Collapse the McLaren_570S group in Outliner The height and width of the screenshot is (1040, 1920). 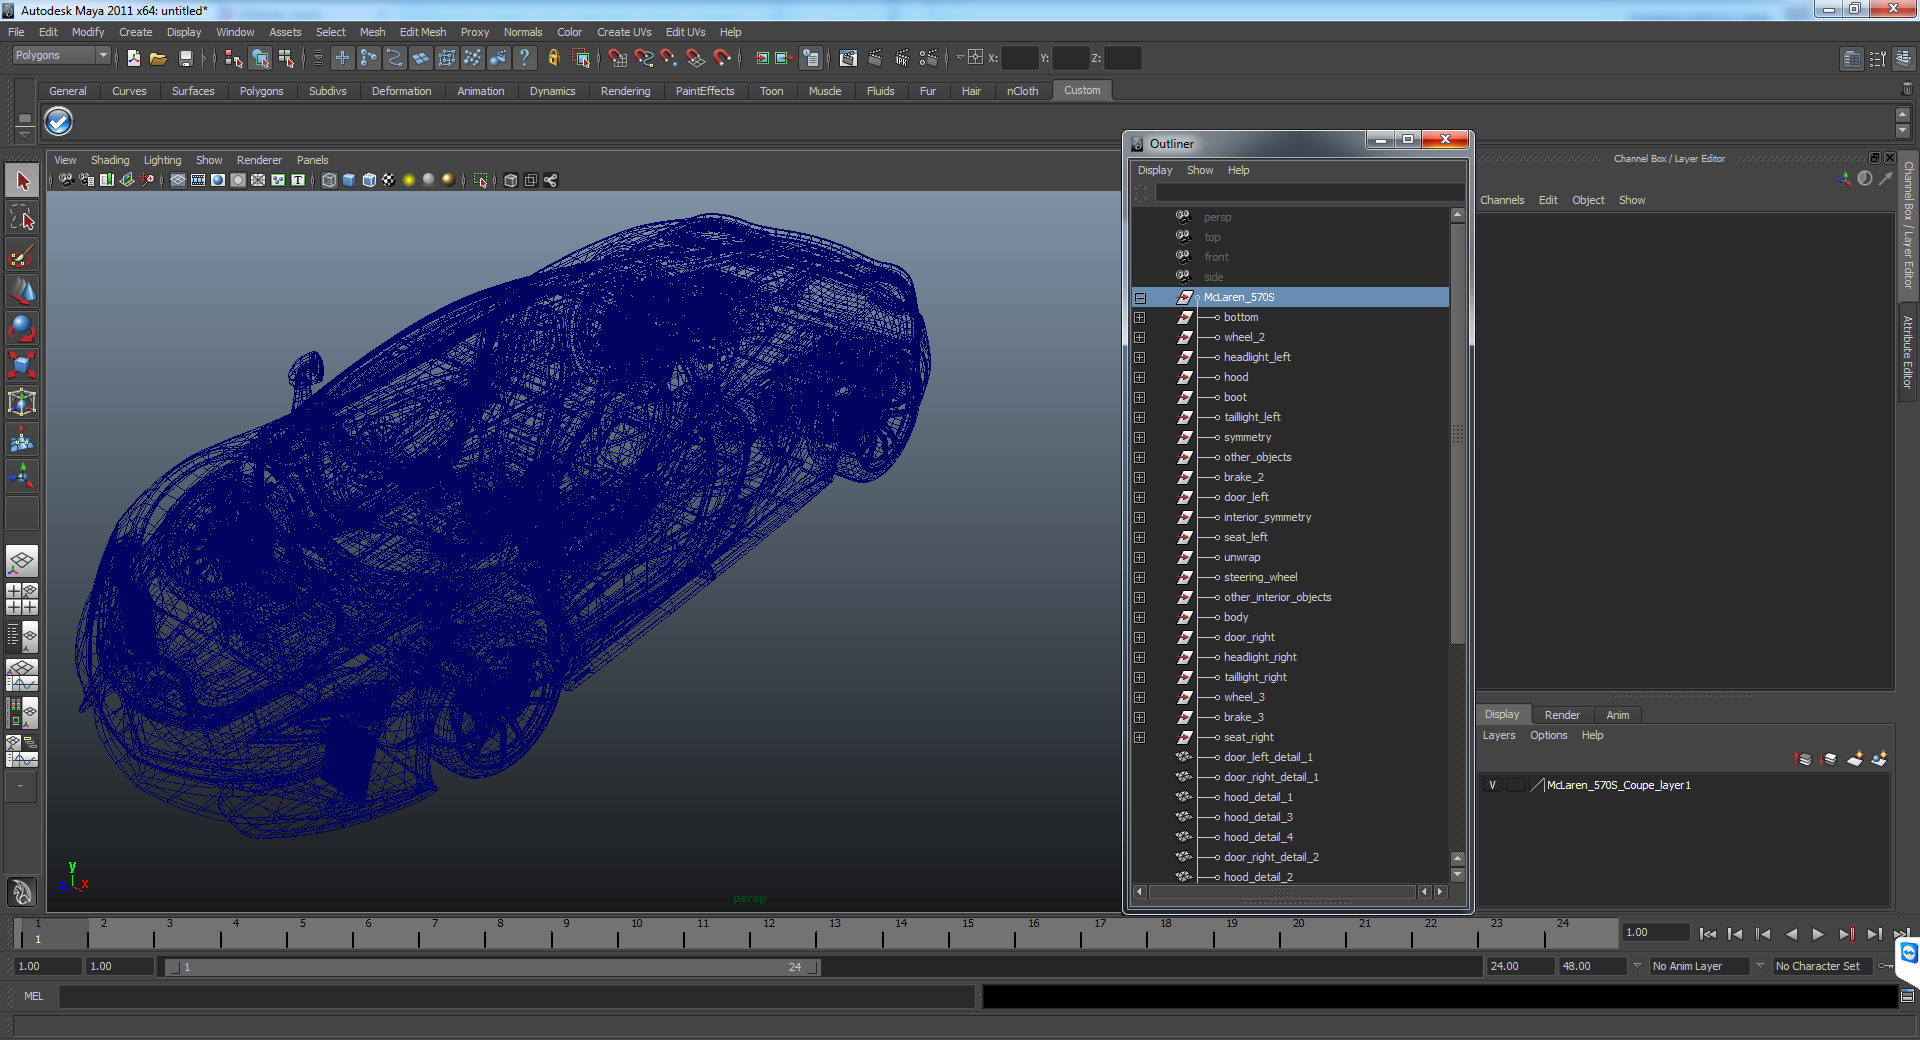pyautogui.click(x=1139, y=297)
